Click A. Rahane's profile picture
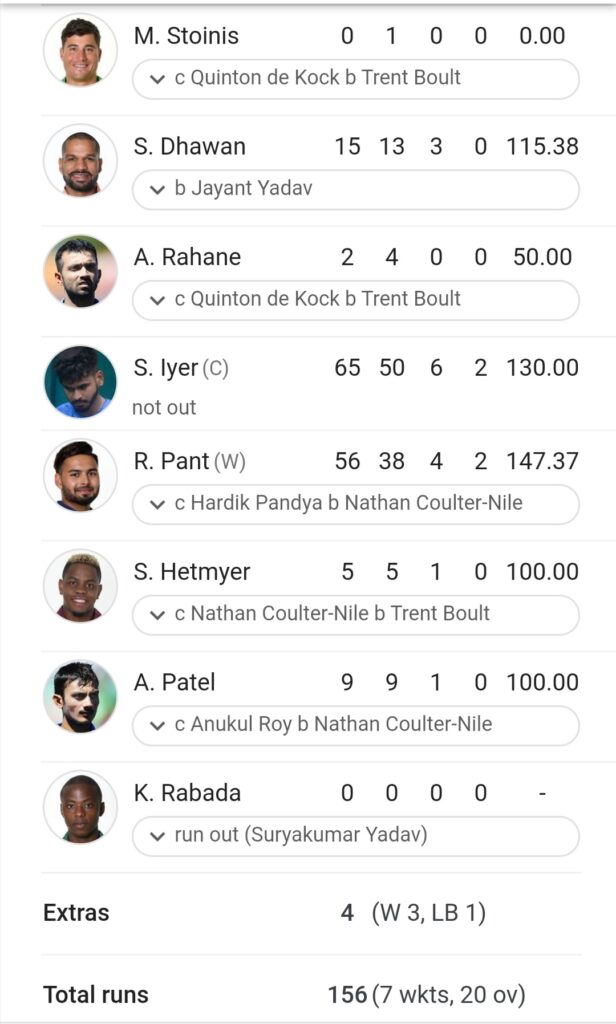Viewport: 616px width, 1024px height. (x=80, y=271)
